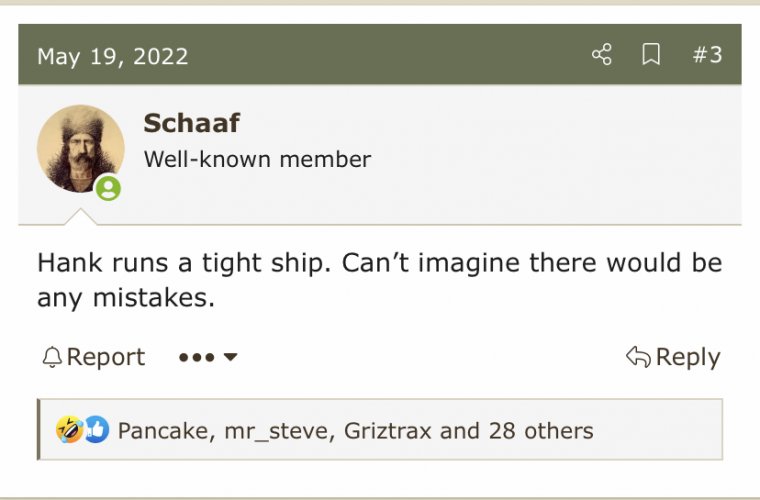Bookmark this post with the bookmark icon

(651, 55)
